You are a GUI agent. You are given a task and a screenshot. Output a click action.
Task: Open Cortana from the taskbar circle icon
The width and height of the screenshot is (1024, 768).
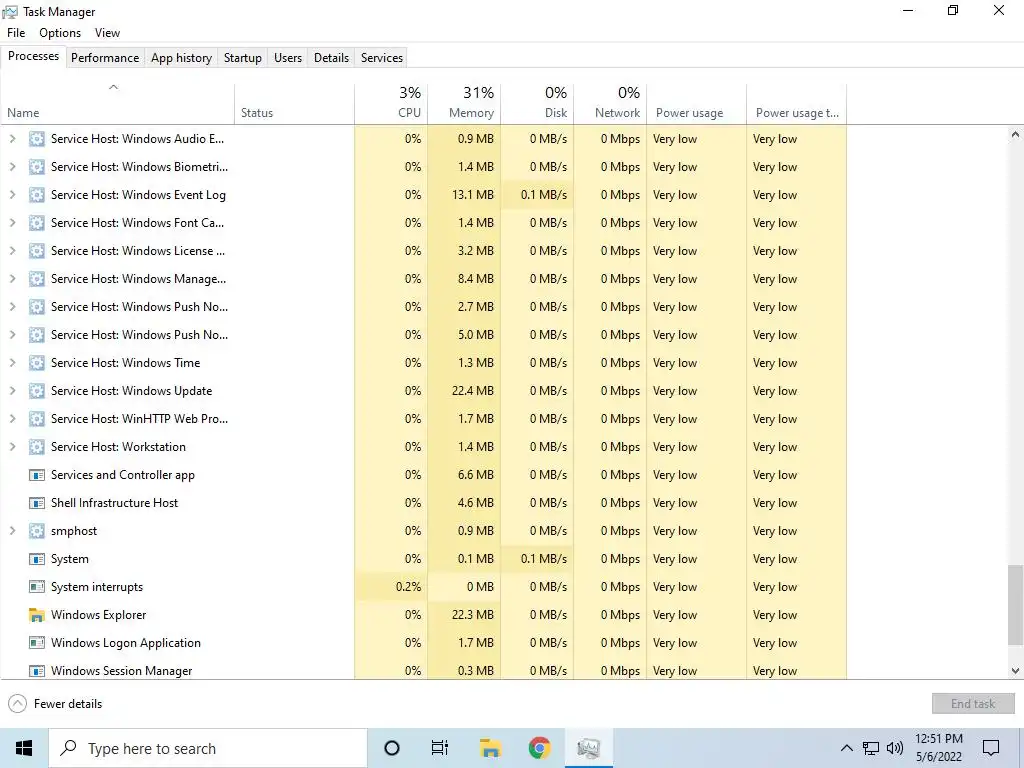(x=392, y=748)
